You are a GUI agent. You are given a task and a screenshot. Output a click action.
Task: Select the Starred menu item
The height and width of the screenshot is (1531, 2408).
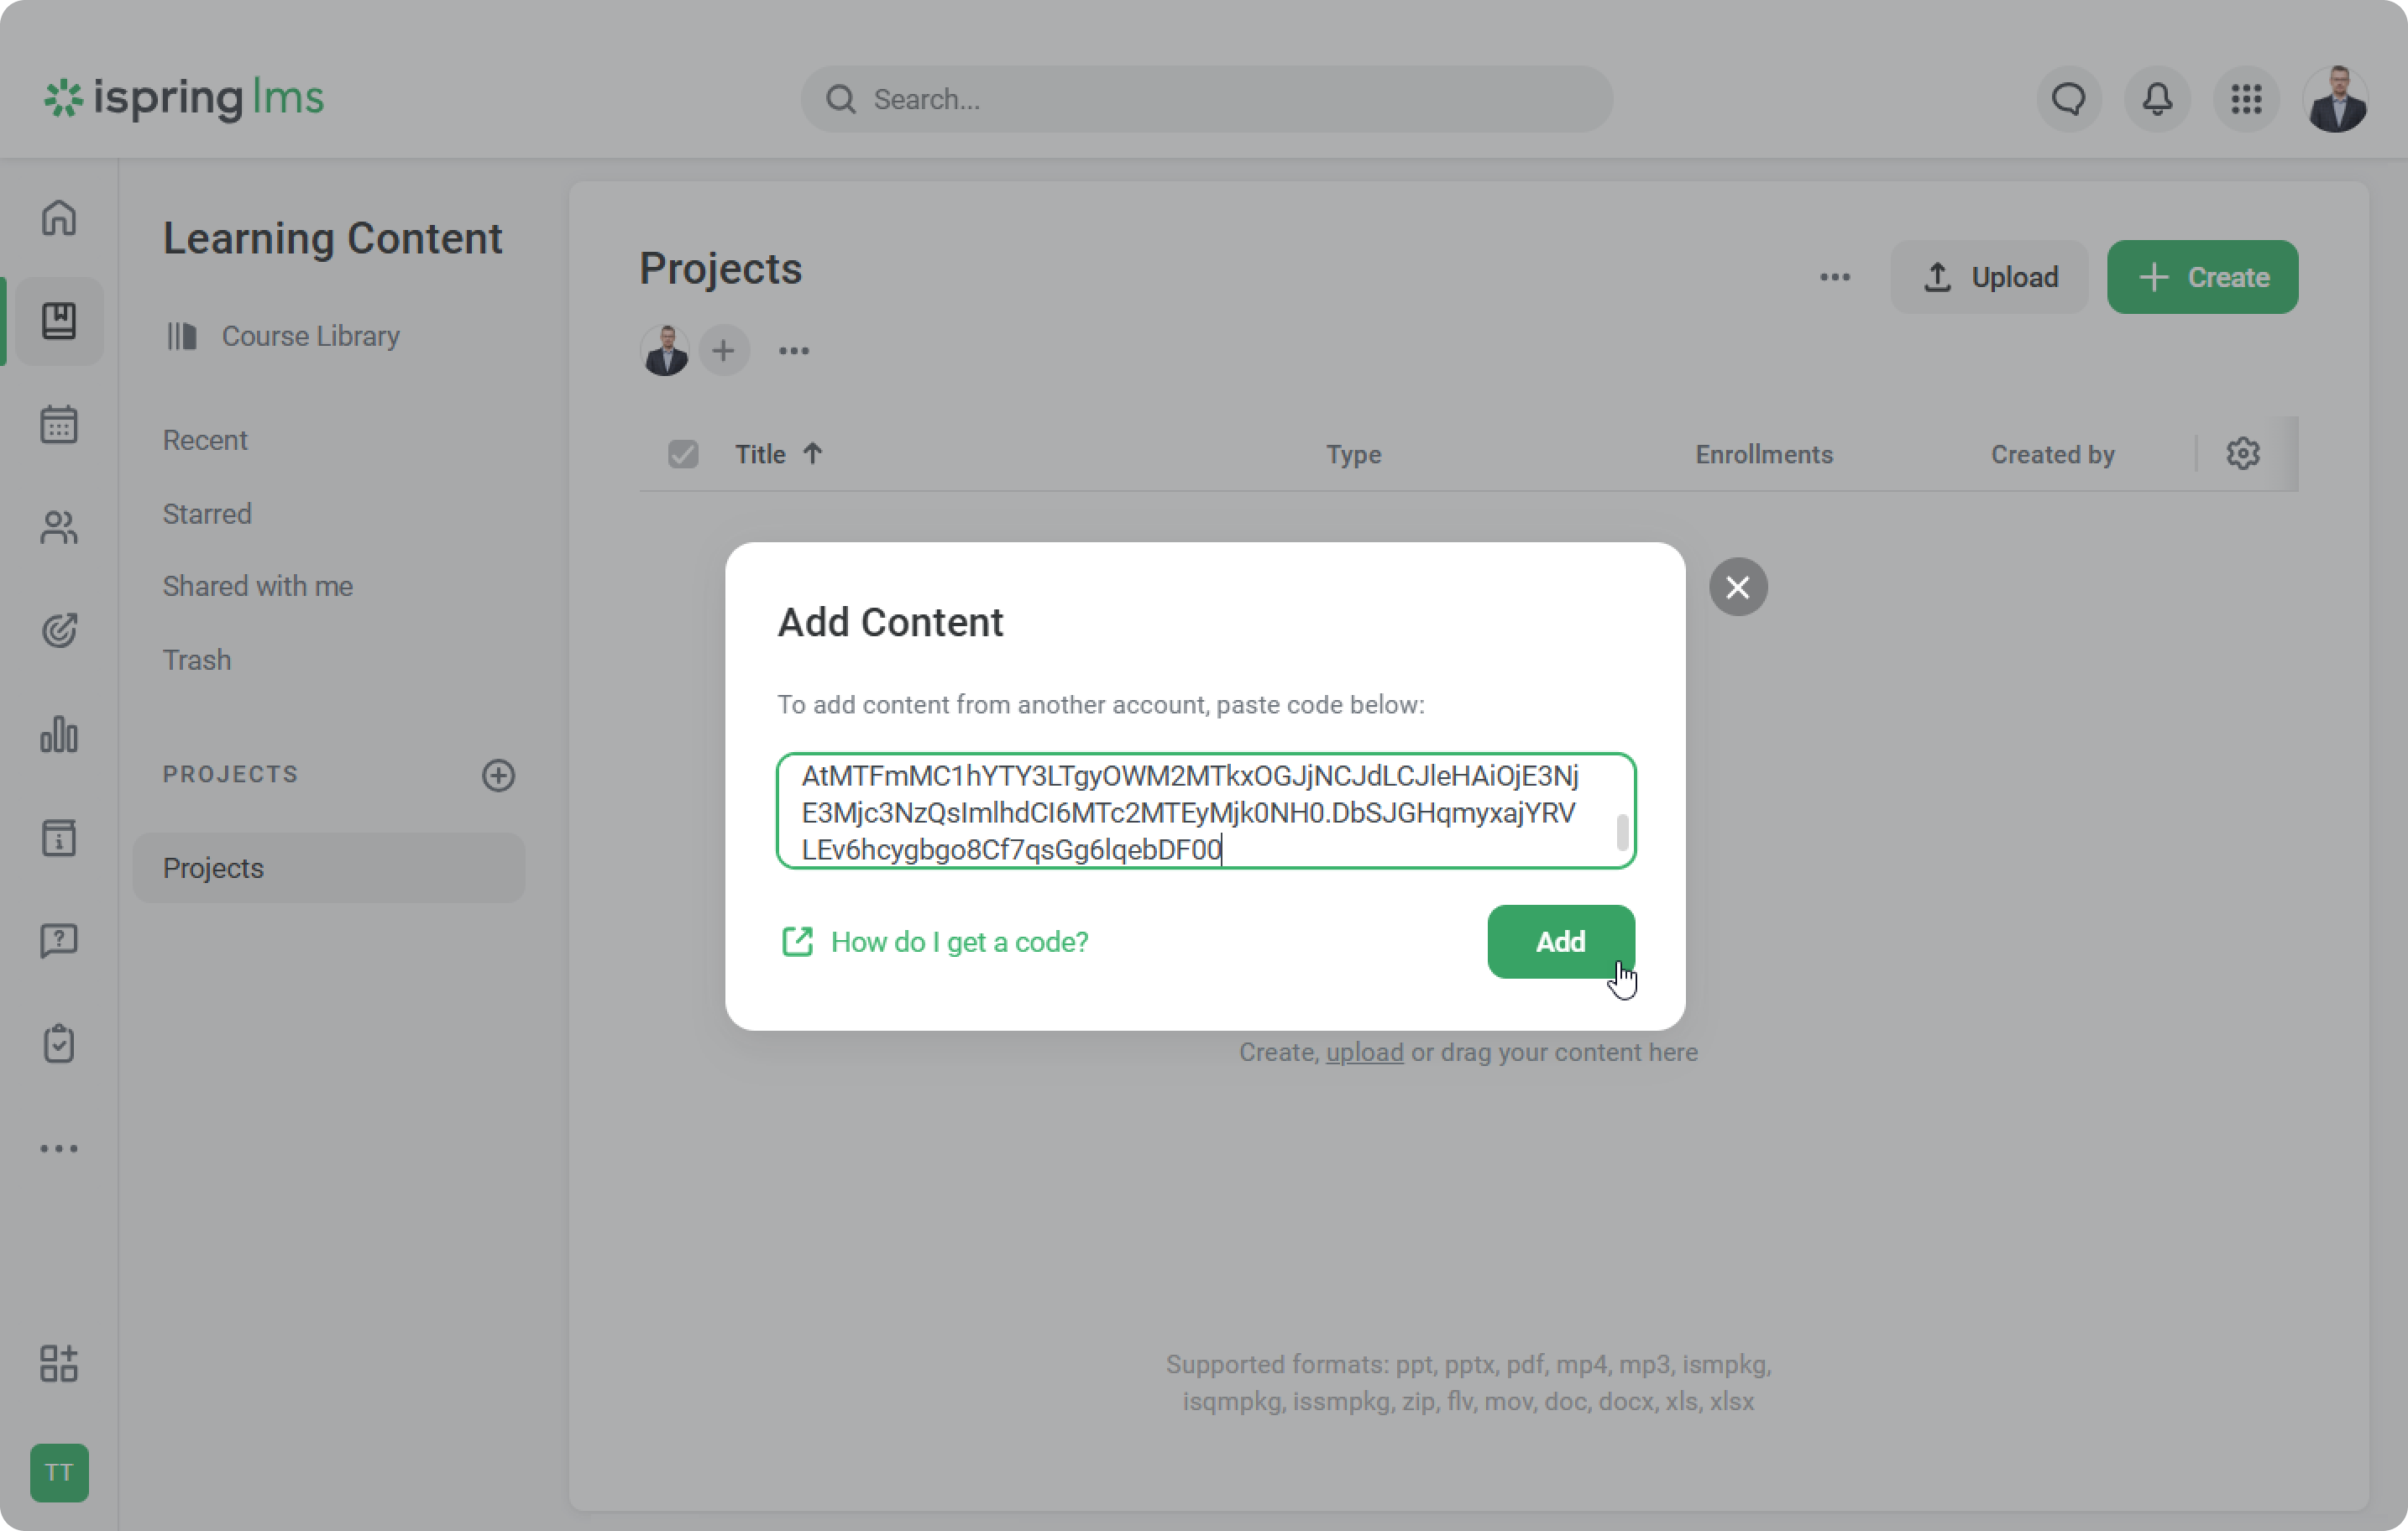pyautogui.click(x=207, y=514)
